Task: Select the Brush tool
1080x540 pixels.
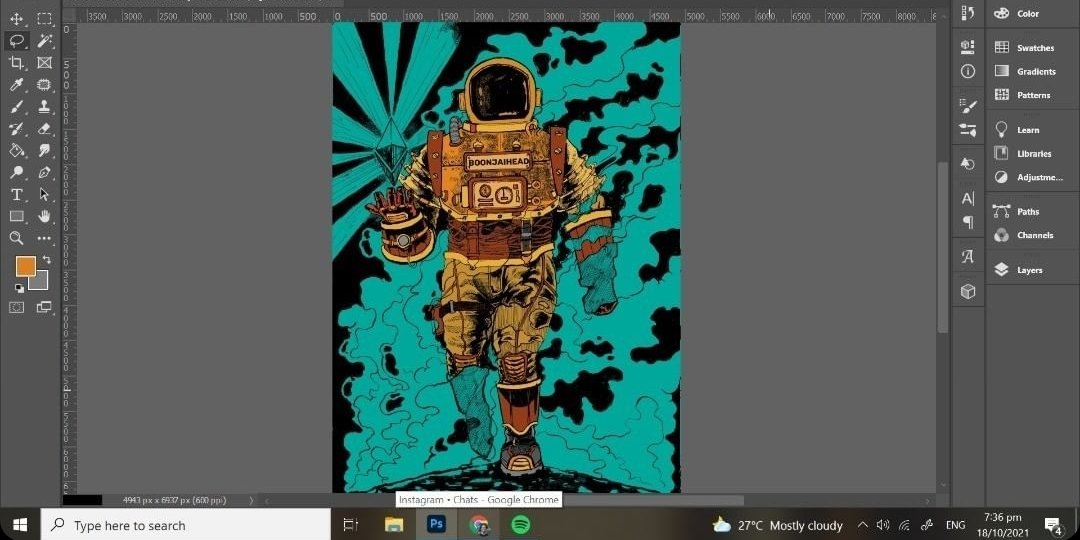Action: 17,107
